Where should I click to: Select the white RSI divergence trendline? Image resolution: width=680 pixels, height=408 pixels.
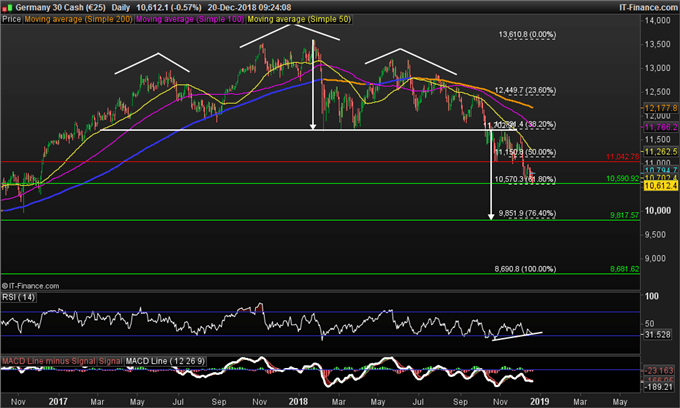click(517, 336)
